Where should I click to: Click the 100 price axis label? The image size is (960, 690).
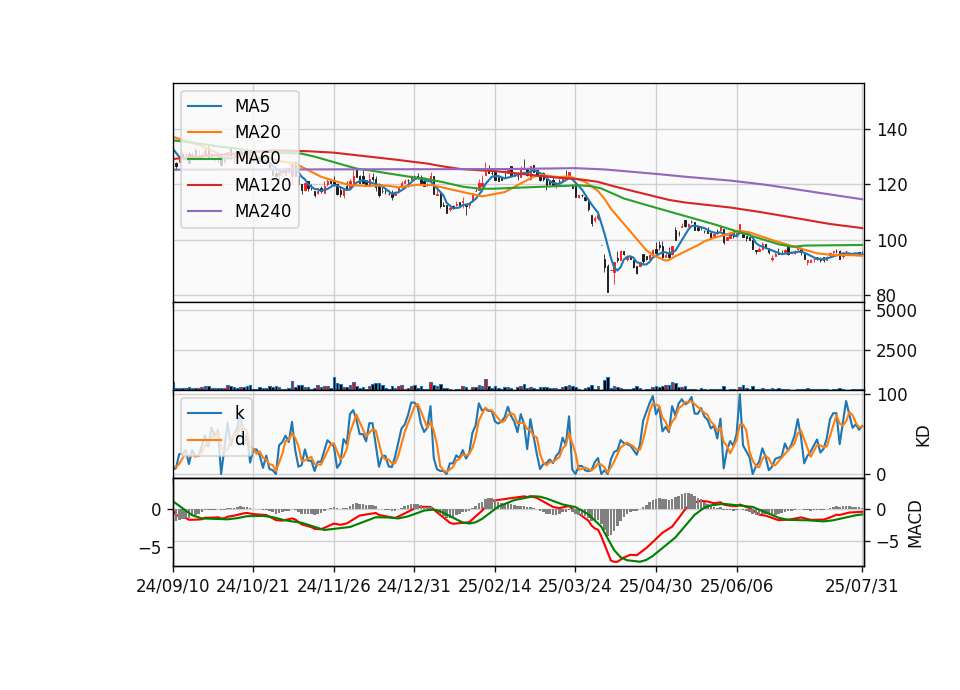[892, 241]
